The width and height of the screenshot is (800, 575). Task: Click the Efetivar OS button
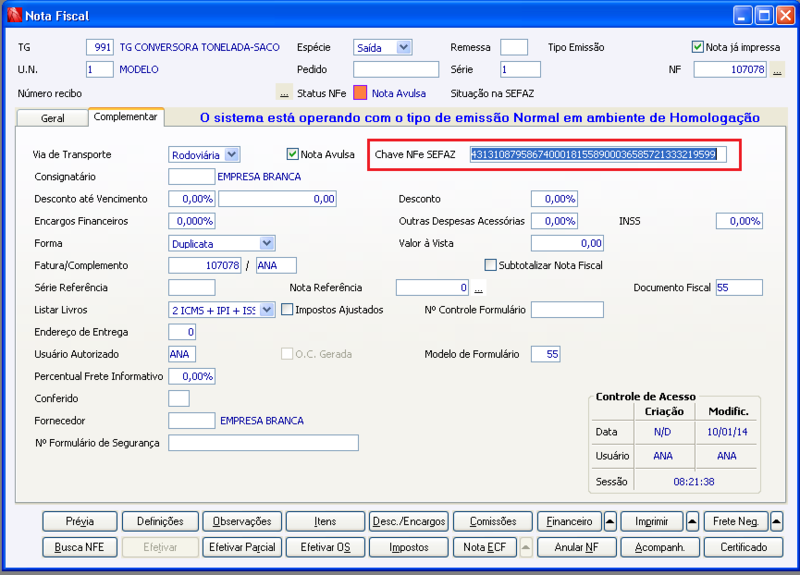[325, 547]
